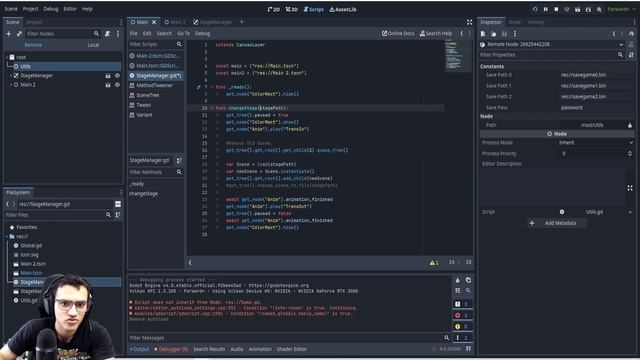
Task: Click the Online Docs button
Action: pyautogui.click(x=398, y=33)
